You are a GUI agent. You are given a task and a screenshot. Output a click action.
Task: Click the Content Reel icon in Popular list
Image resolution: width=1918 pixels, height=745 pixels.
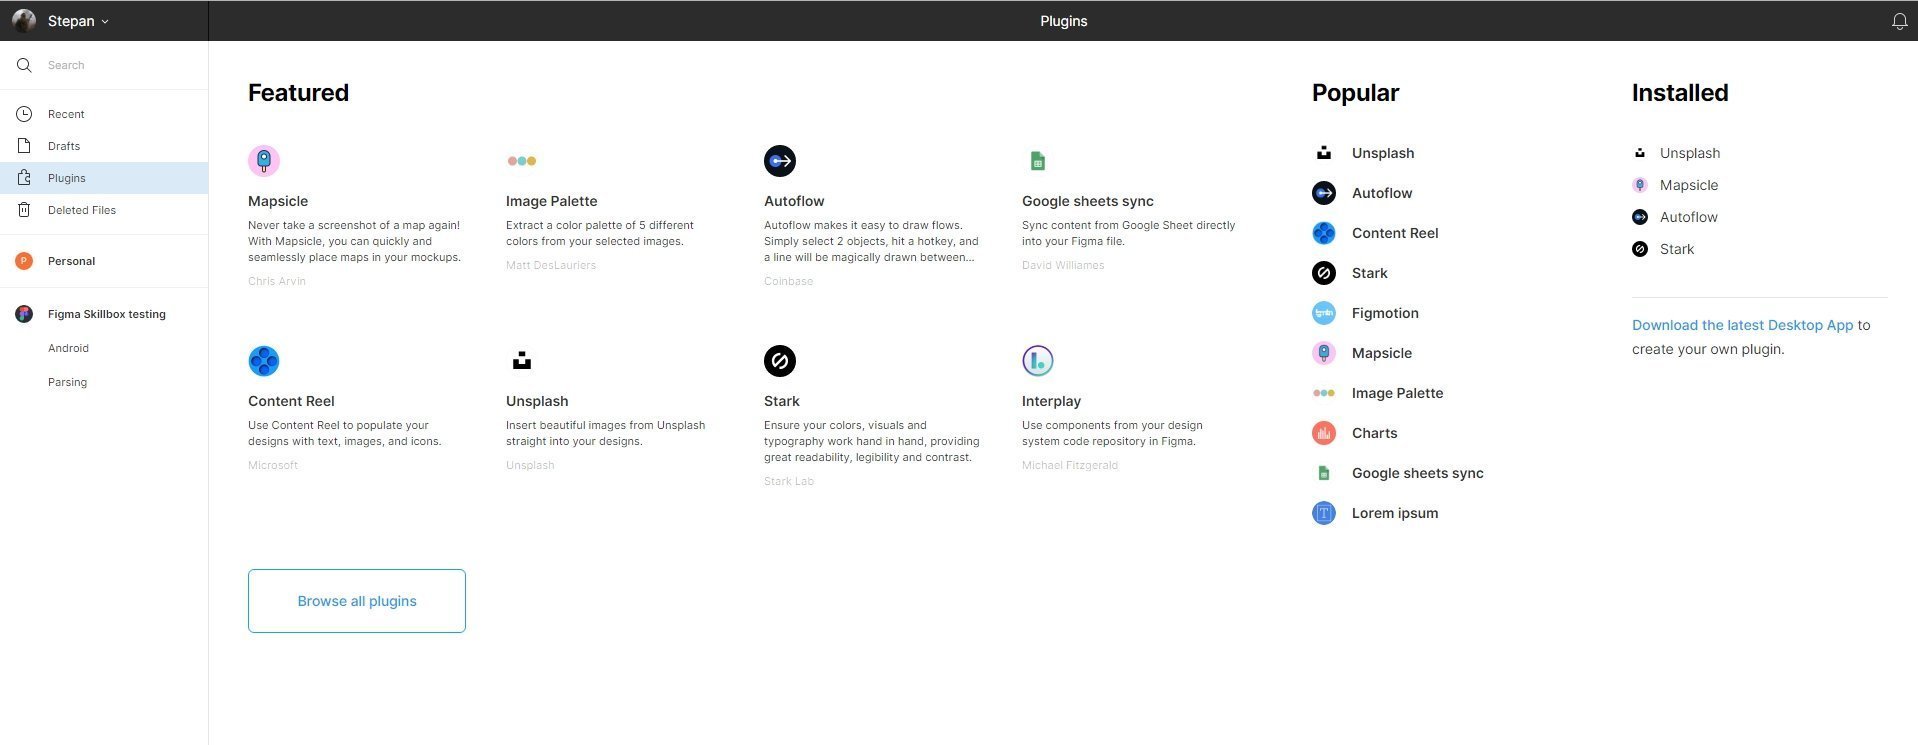1324,233
